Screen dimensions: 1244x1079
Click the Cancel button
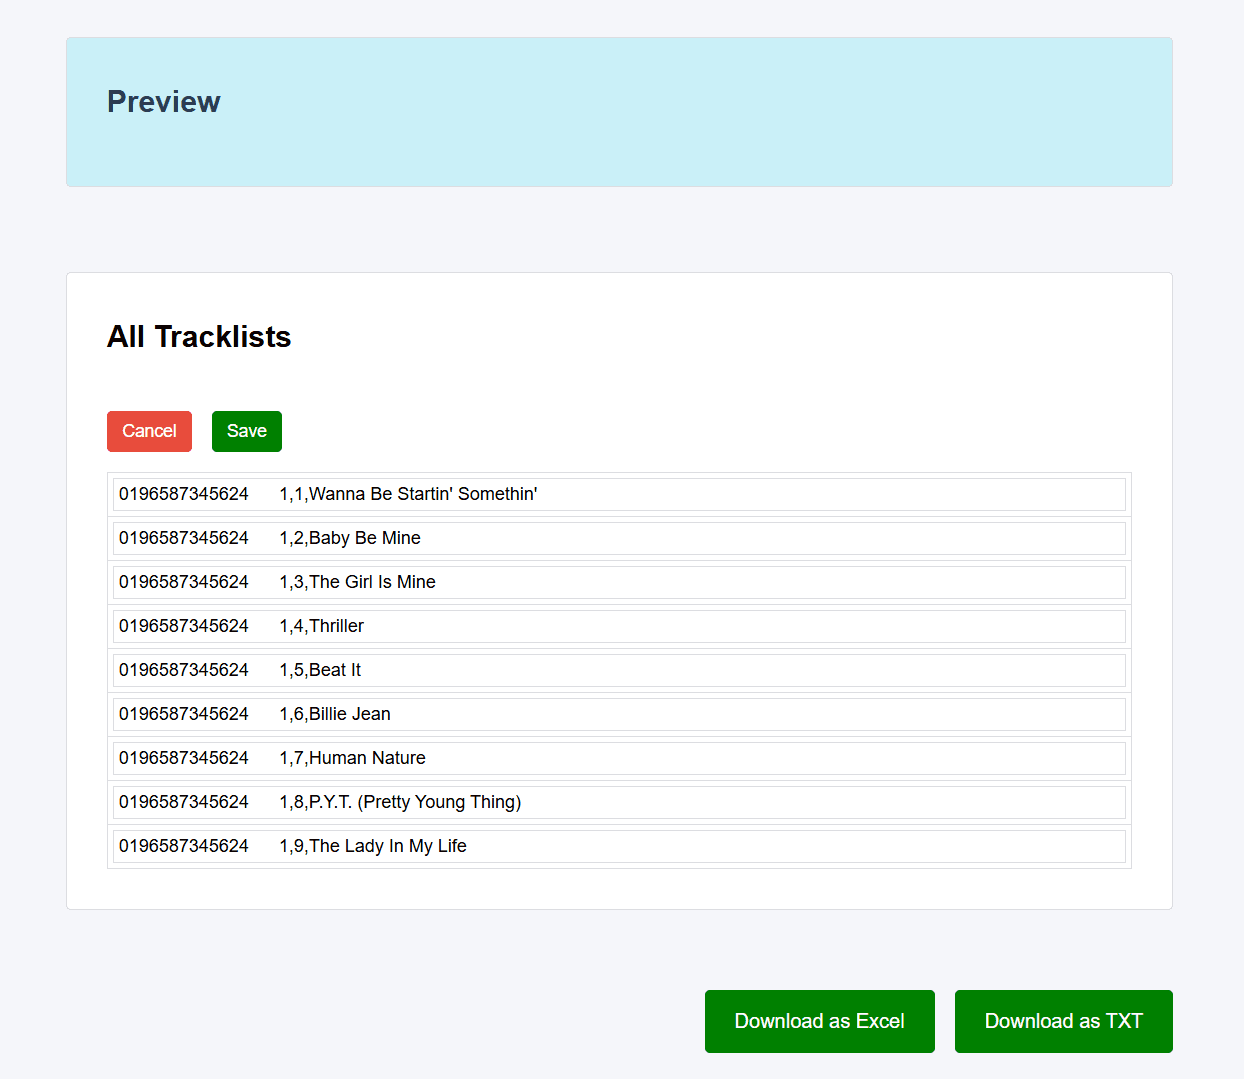point(149,431)
